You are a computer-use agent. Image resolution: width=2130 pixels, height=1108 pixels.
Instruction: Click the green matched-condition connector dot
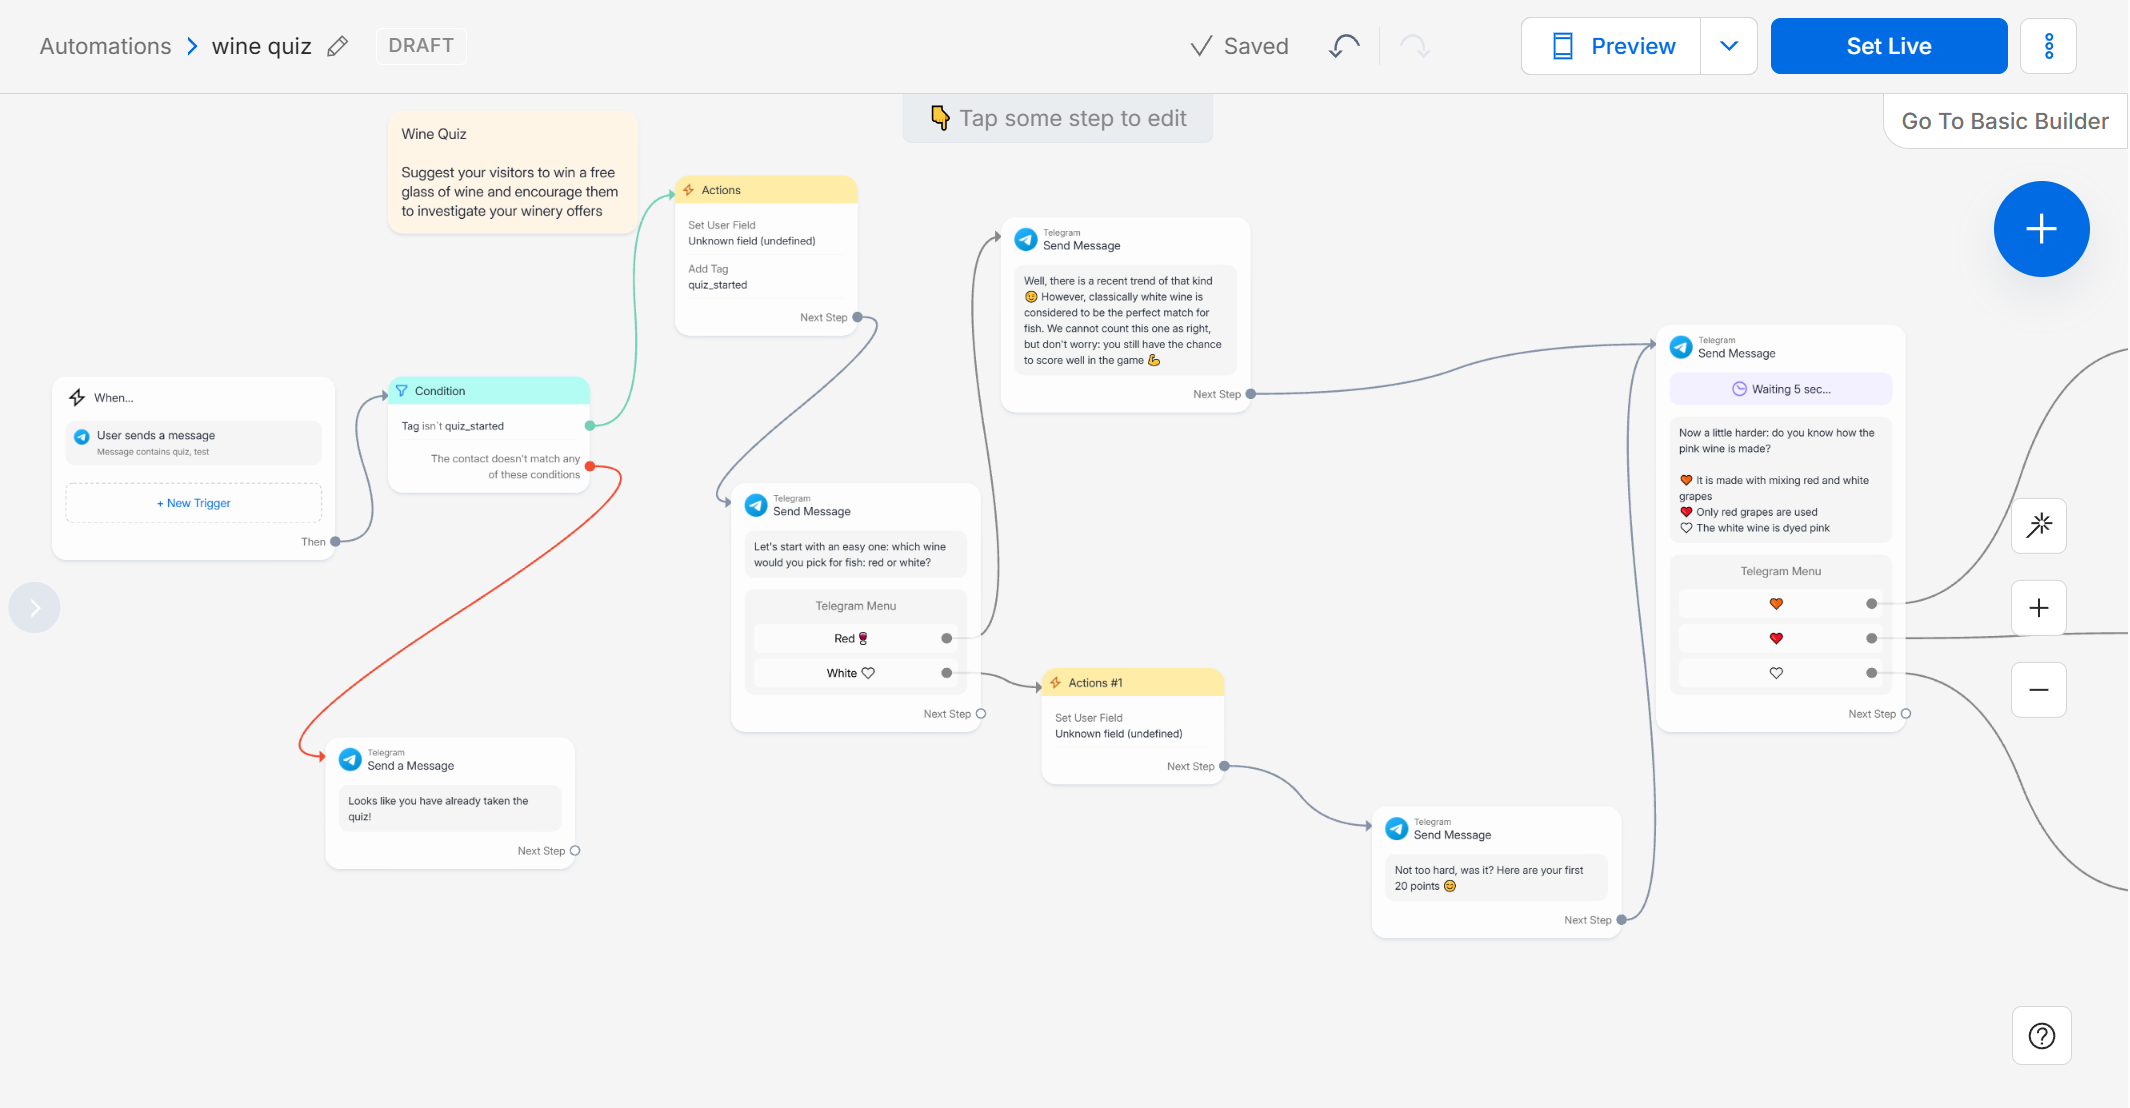[x=590, y=426]
